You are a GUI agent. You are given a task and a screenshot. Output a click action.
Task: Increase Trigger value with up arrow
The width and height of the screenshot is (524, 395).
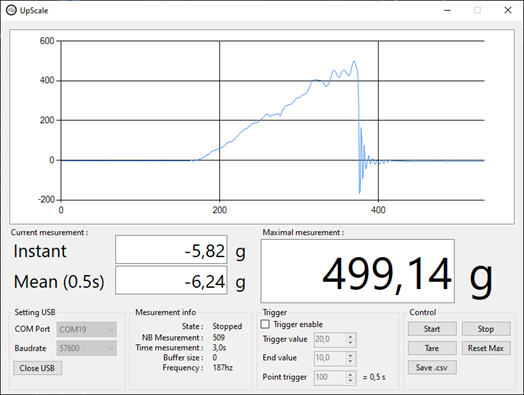point(350,337)
